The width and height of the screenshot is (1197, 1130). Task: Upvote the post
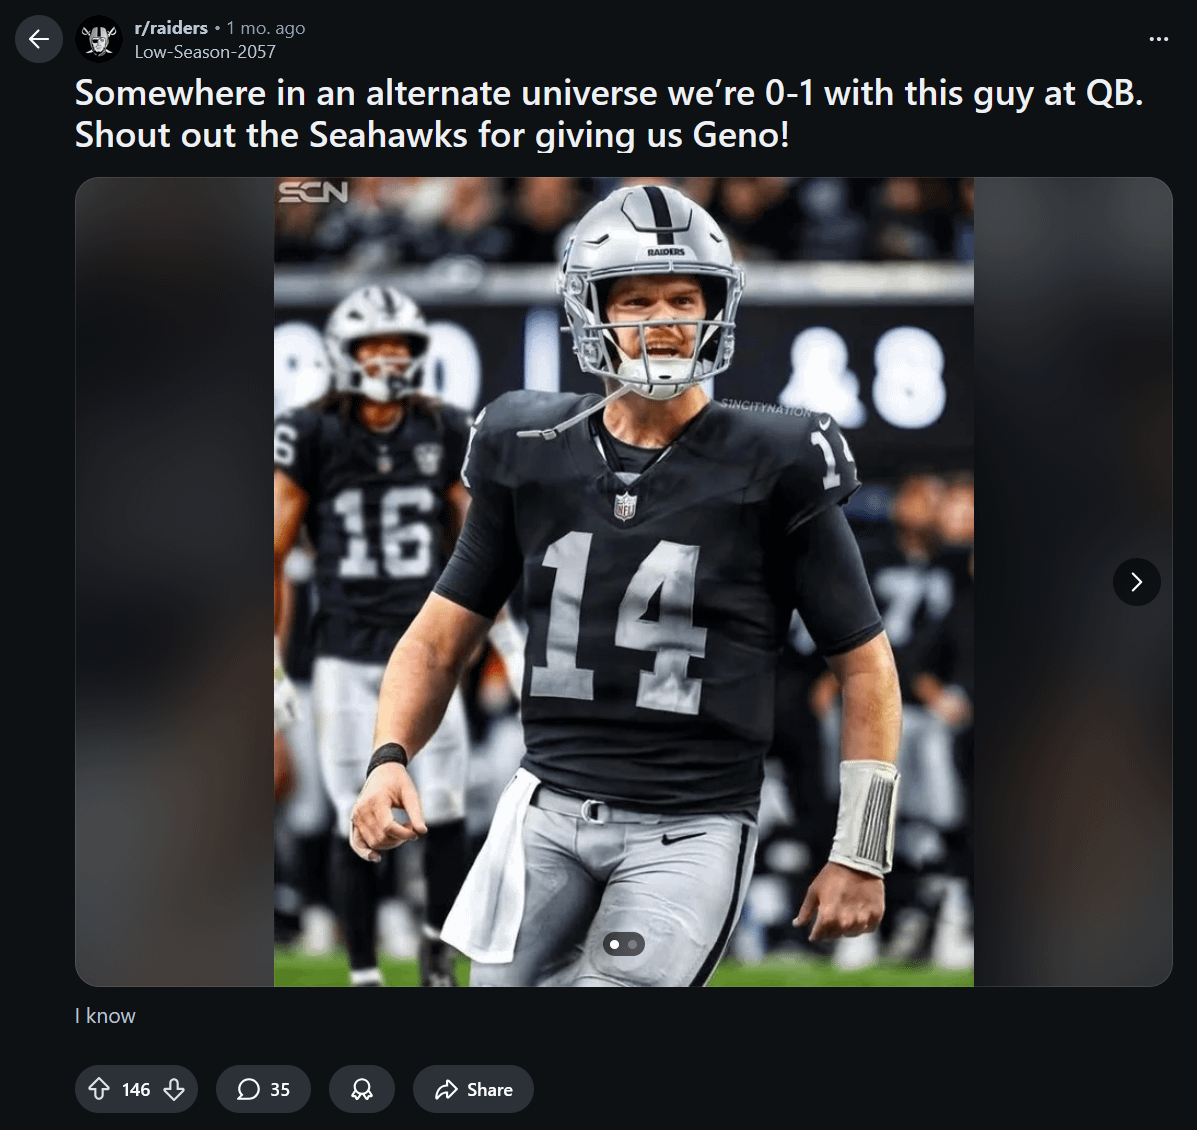click(x=99, y=1089)
